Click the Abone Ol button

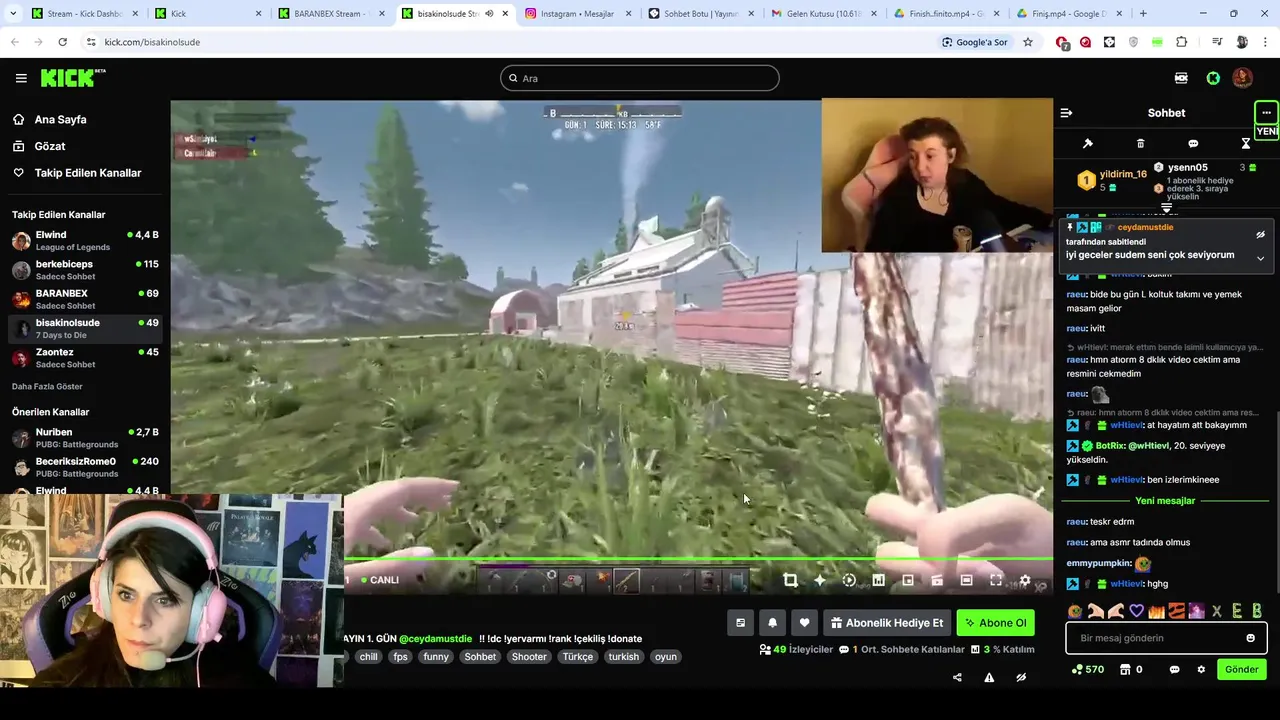[x=995, y=623]
